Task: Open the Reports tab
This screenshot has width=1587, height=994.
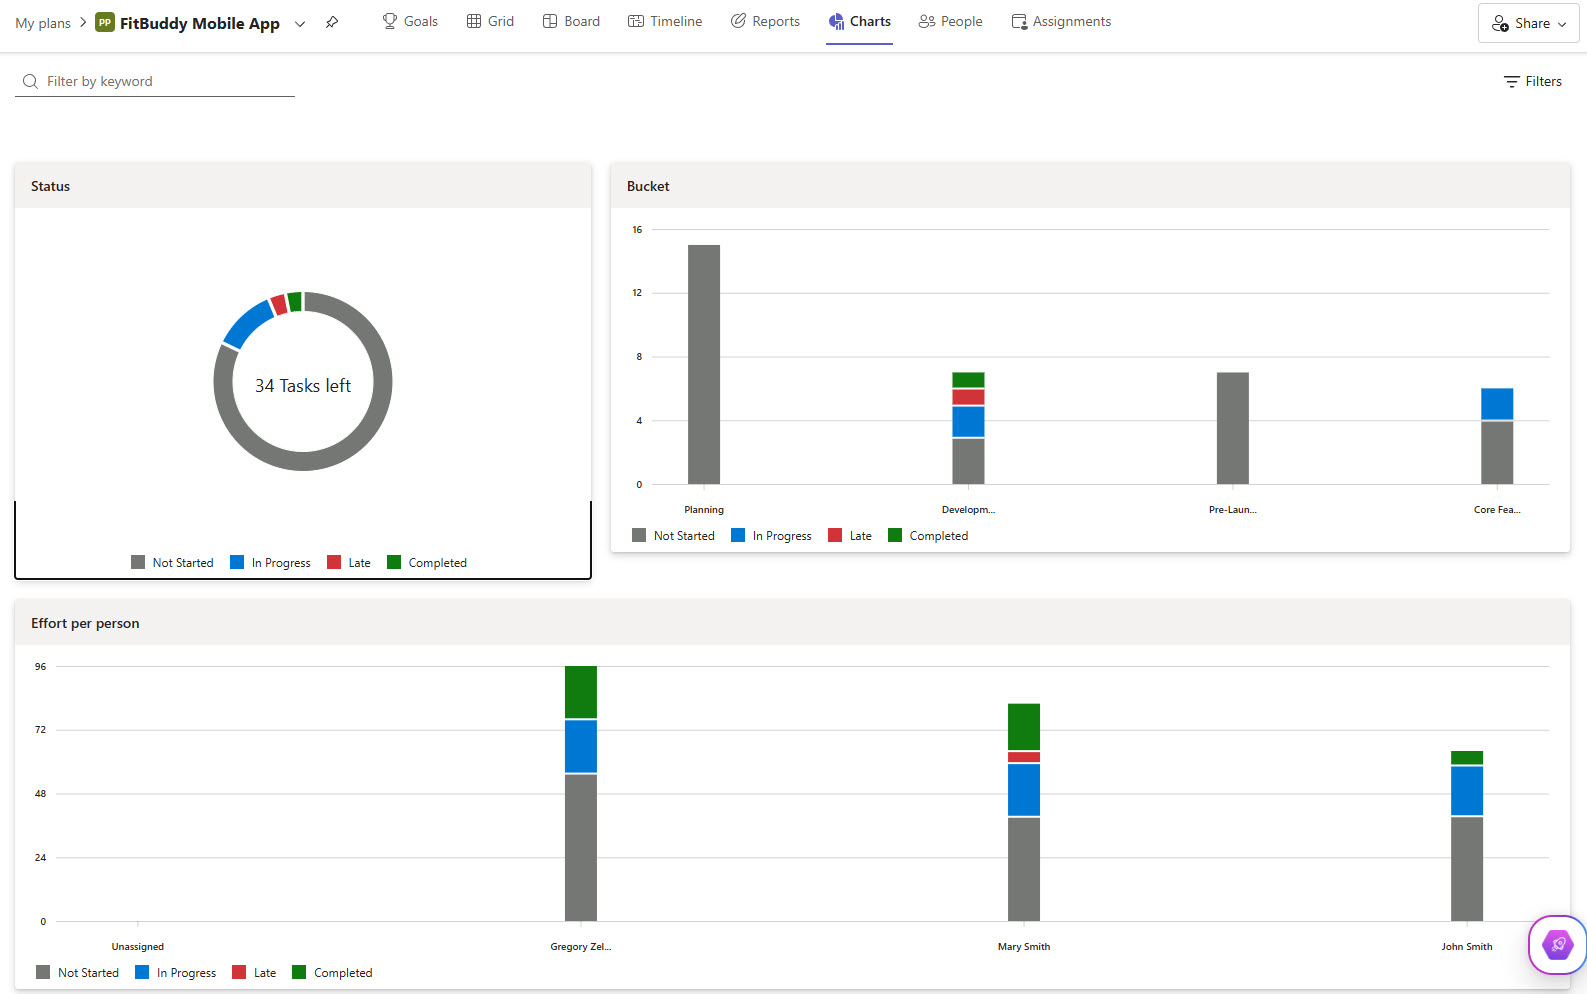Action: click(x=765, y=22)
